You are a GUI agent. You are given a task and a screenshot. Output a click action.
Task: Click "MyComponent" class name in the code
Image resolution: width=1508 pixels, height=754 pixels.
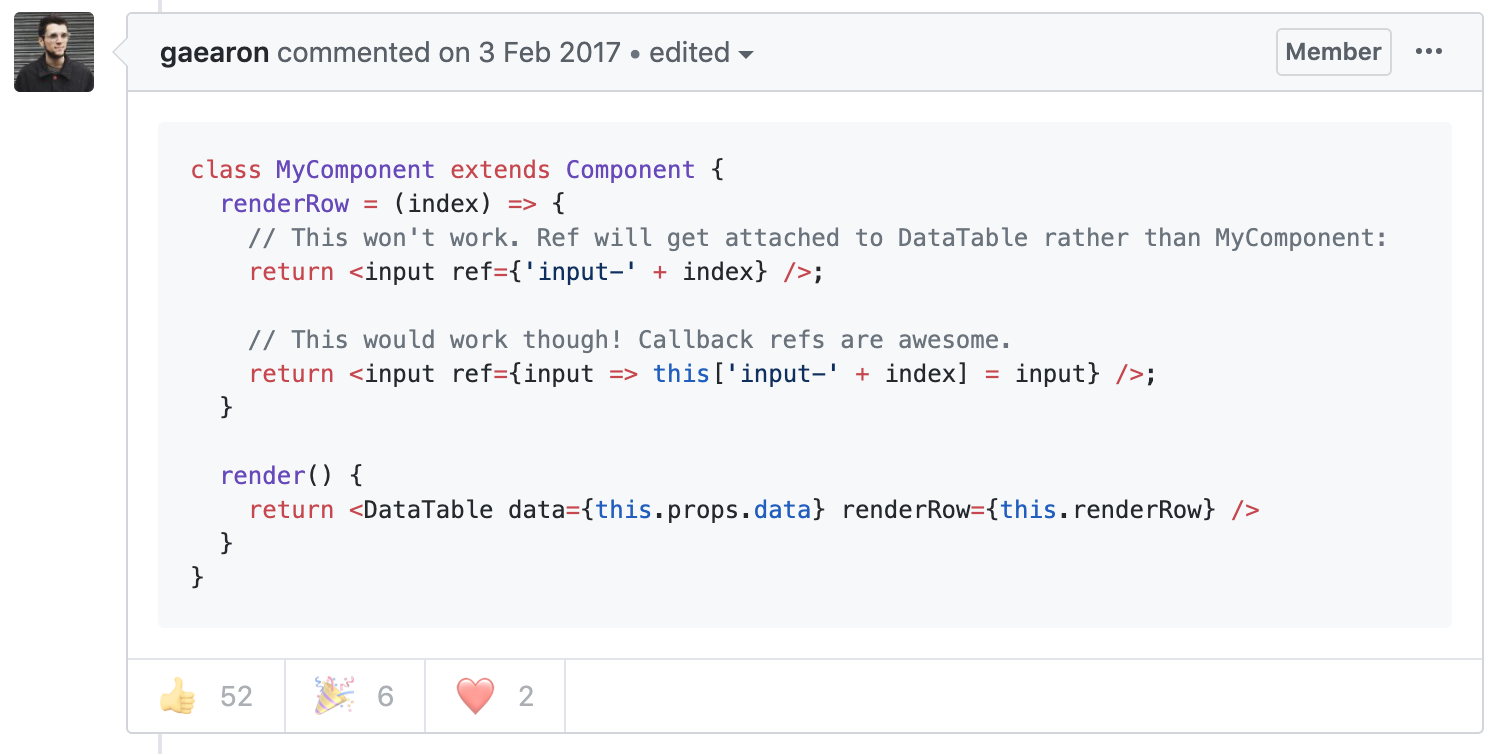pos(355,170)
